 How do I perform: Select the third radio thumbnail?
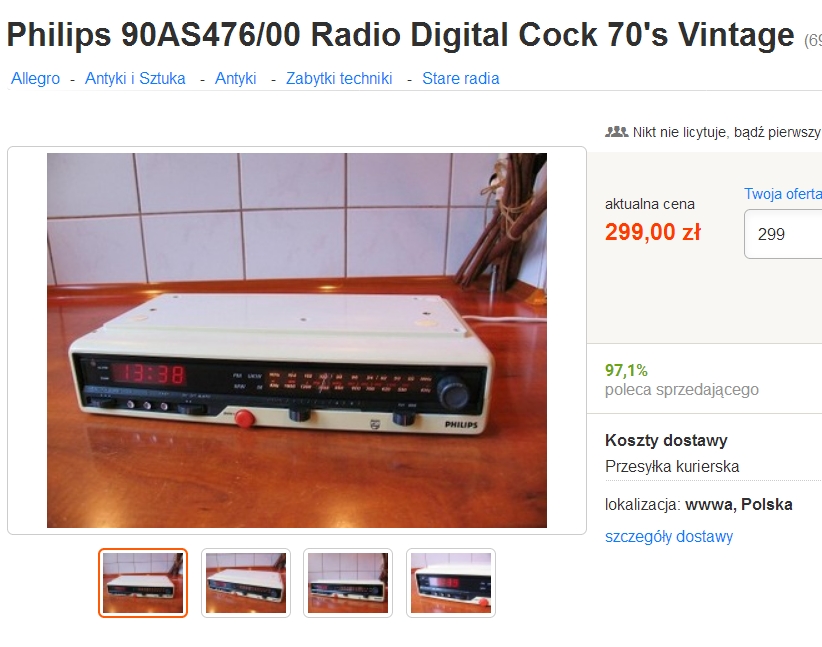point(348,583)
